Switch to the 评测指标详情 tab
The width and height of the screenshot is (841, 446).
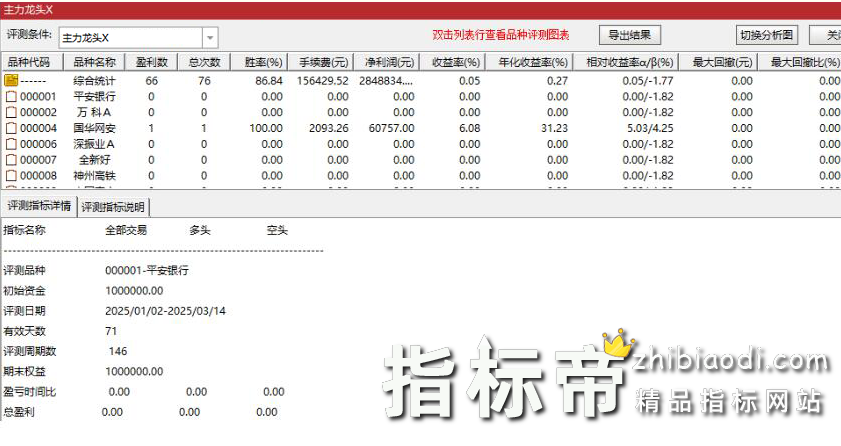coord(39,206)
